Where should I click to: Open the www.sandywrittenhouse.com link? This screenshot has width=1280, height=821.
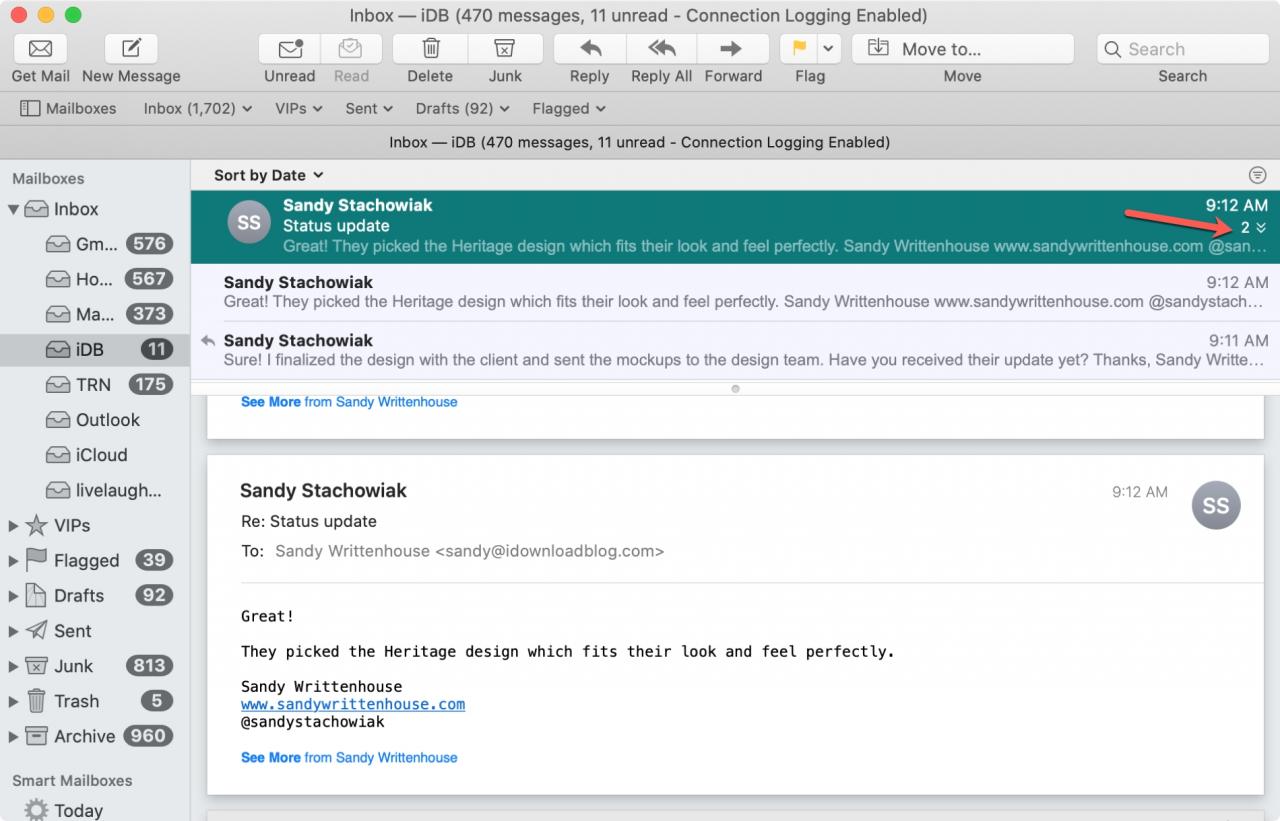353,704
